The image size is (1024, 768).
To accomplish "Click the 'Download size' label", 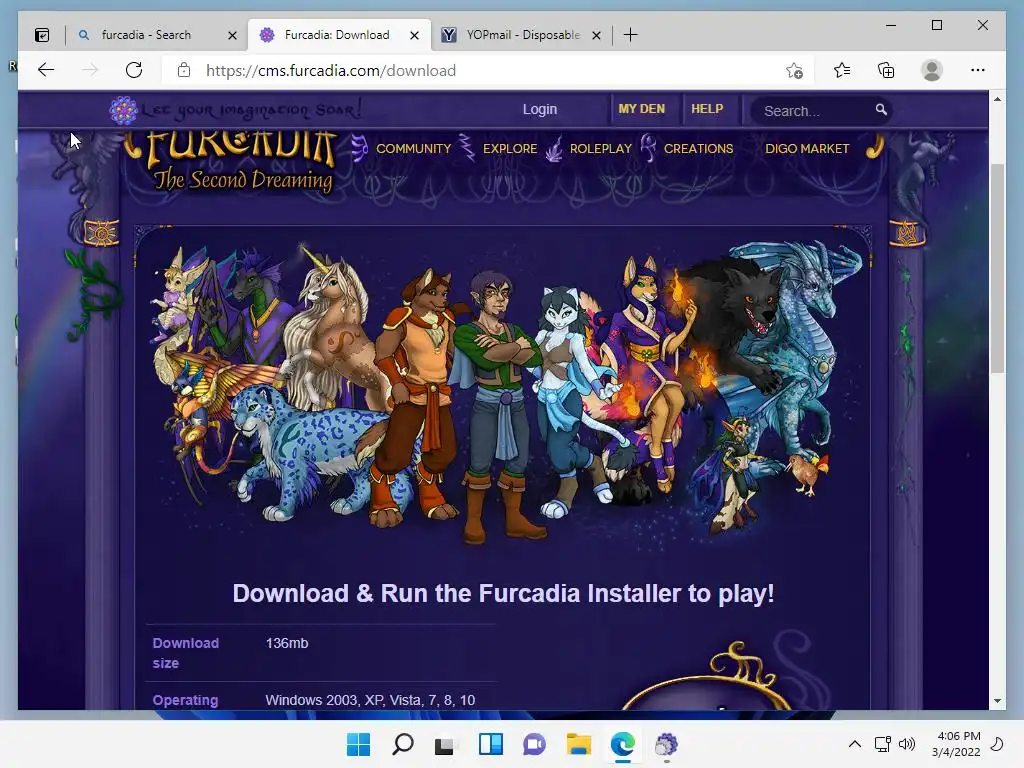I will (185, 653).
